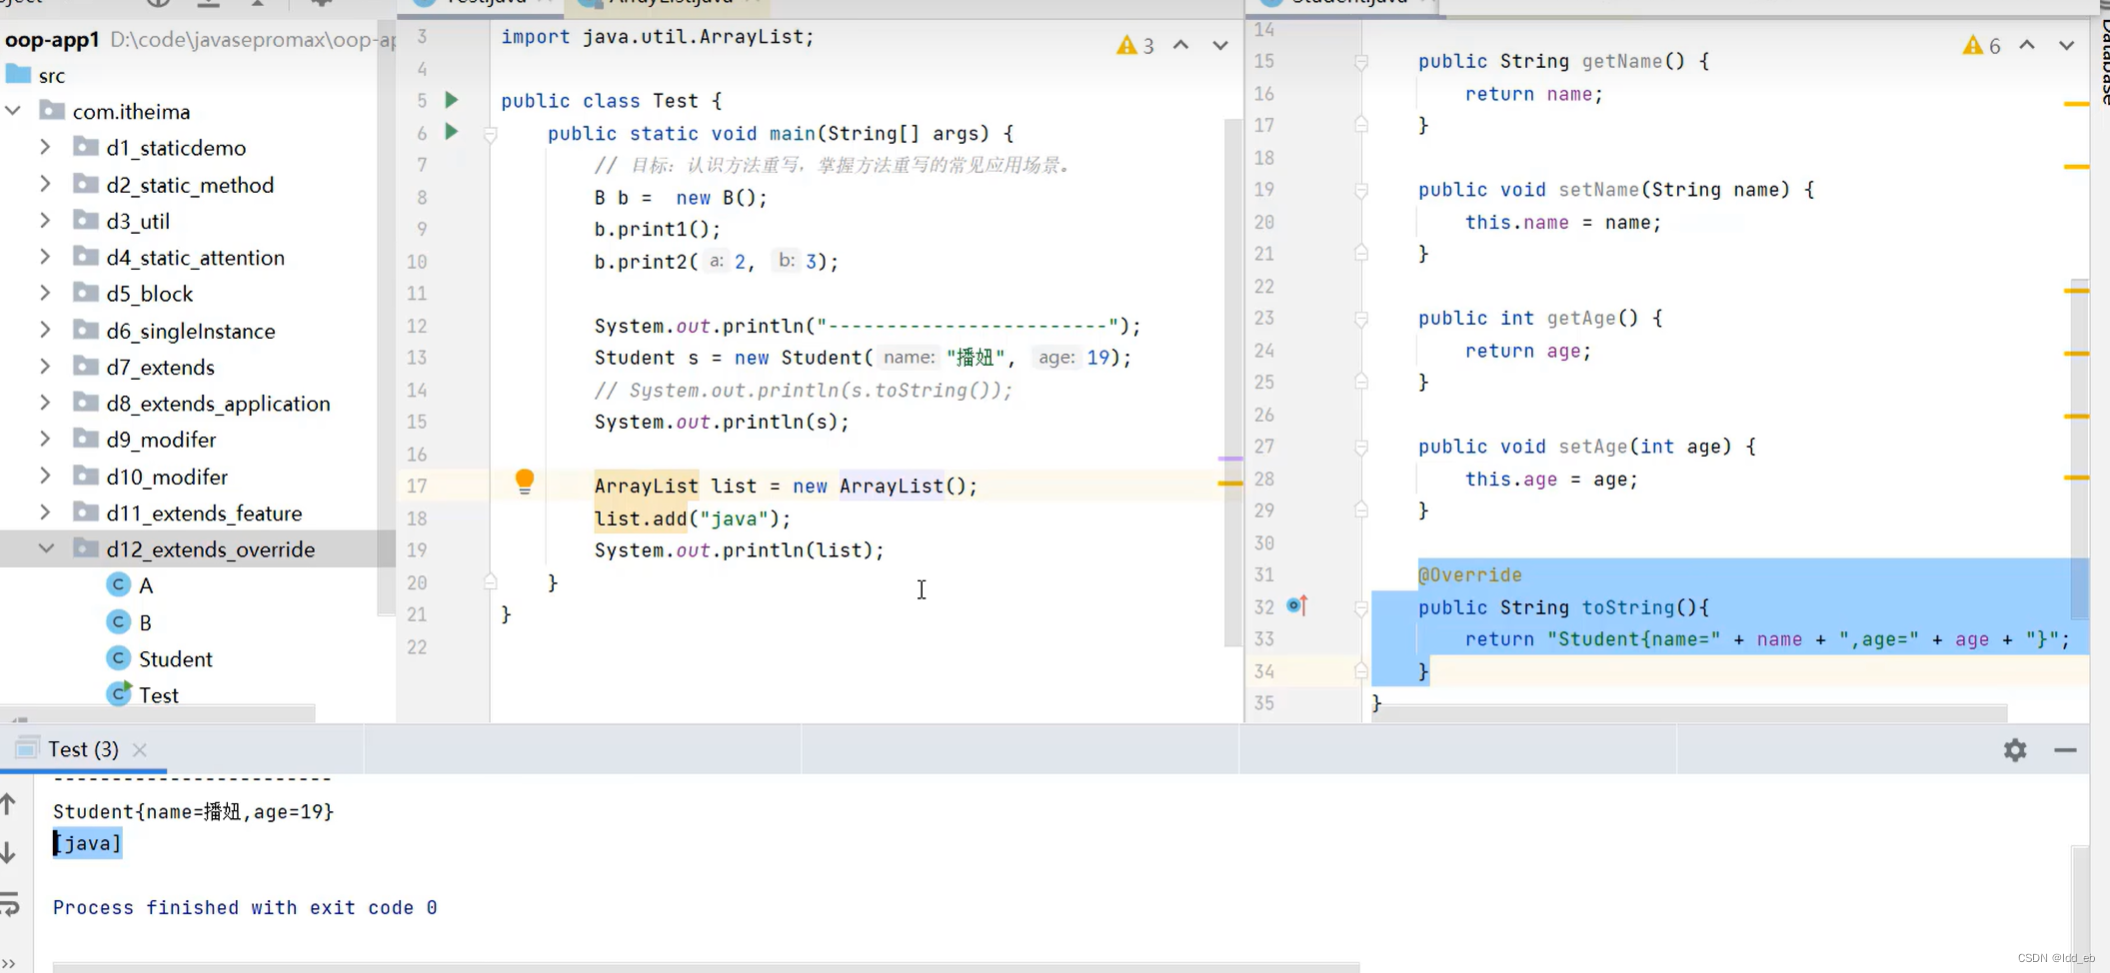
Task: Click the override gutter icon beside toString line 32
Action: (1297, 605)
